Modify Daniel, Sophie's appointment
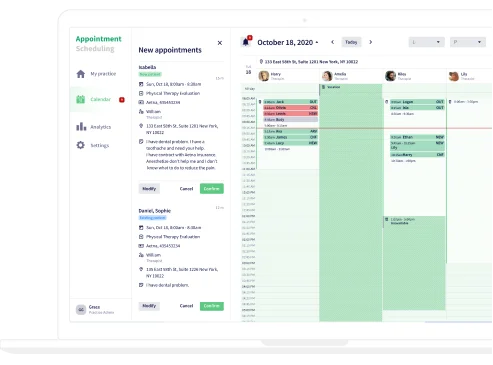 (149, 306)
